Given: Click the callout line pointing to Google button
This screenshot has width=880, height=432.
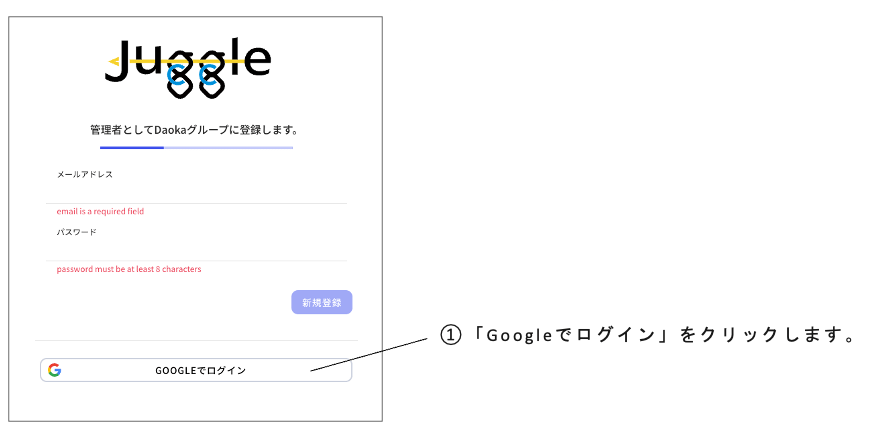Looking at the screenshot, I should click(x=370, y=354).
